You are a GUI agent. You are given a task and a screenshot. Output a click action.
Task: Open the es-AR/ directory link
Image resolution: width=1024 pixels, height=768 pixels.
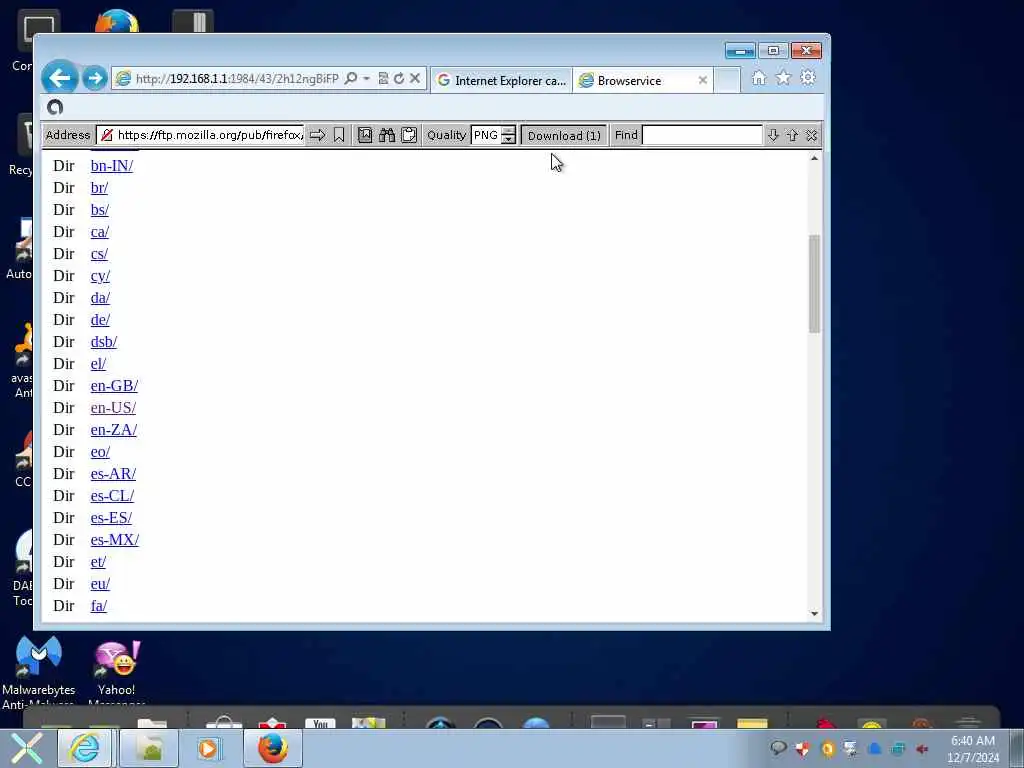click(x=114, y=474)
